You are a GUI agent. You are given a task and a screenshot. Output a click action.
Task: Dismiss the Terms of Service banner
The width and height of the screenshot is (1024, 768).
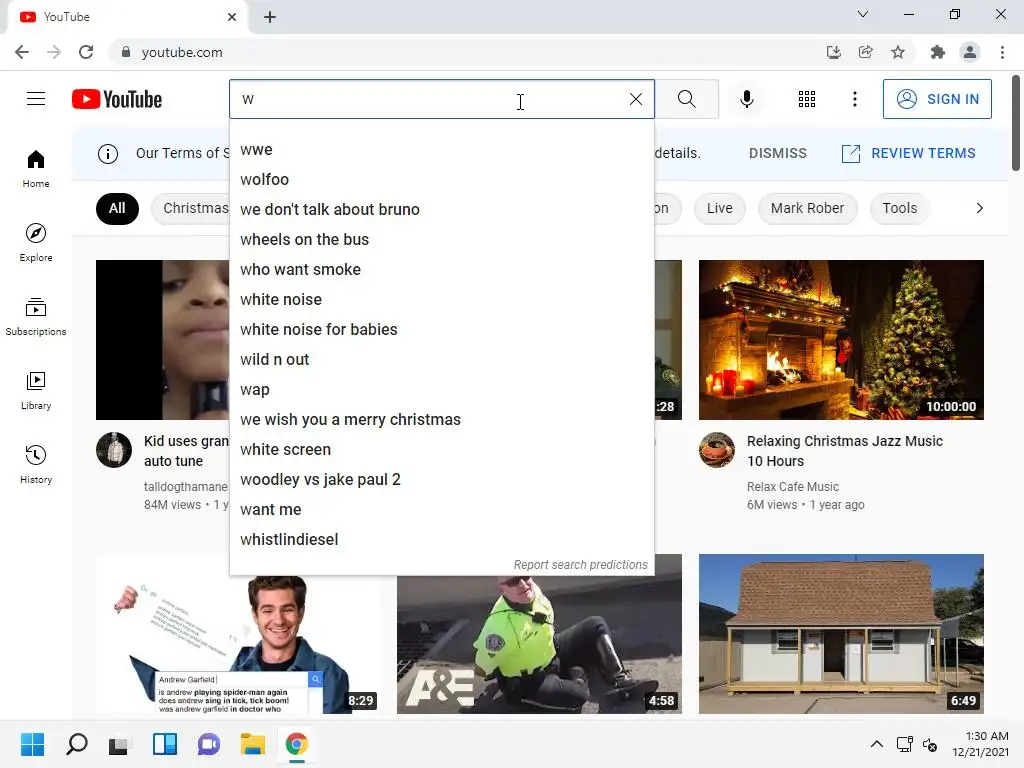(x=777, y=153)
